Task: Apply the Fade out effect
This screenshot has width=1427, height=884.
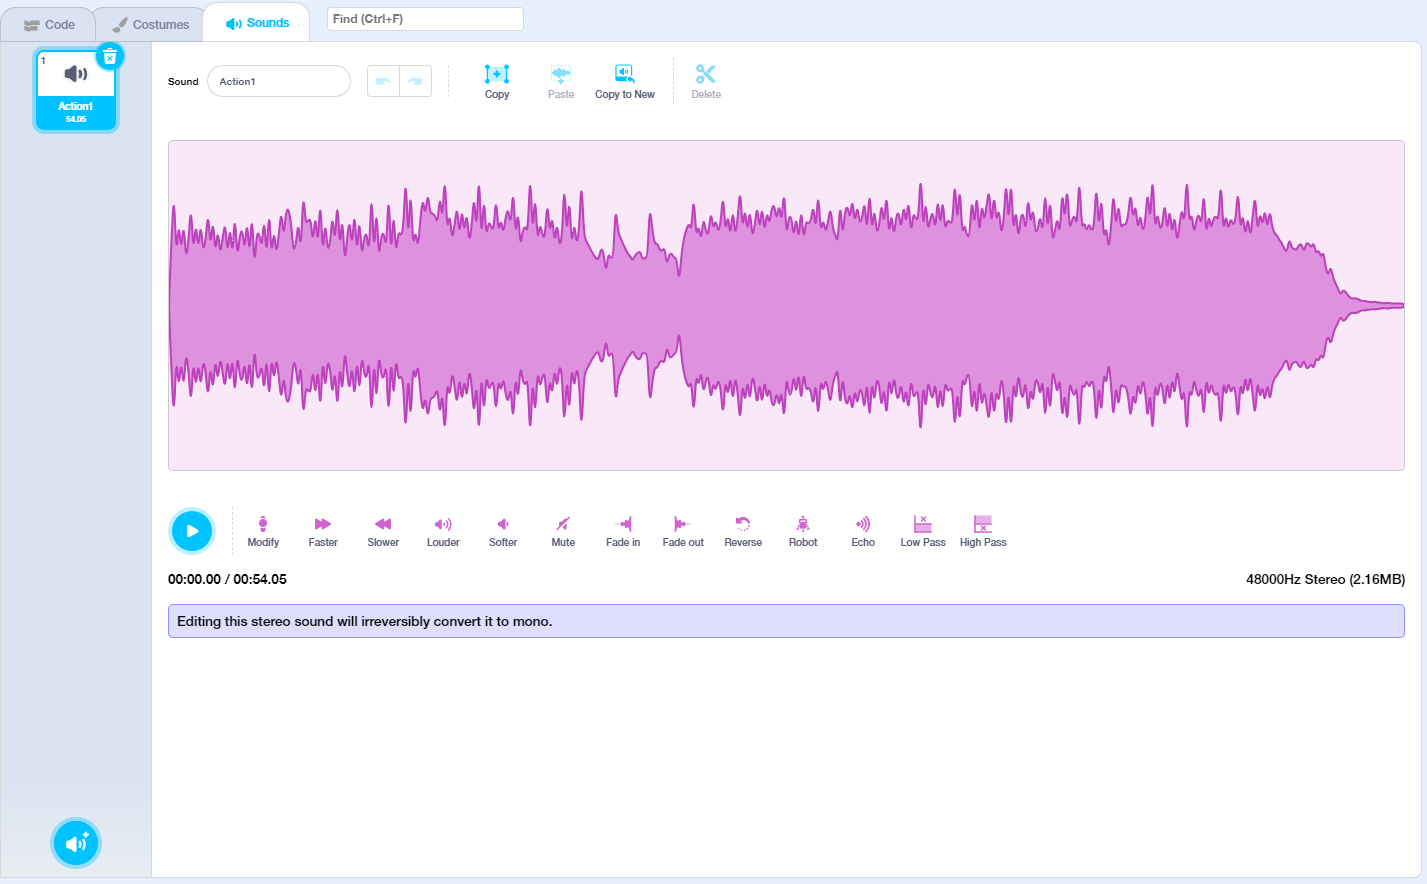Action: point(683,530)
